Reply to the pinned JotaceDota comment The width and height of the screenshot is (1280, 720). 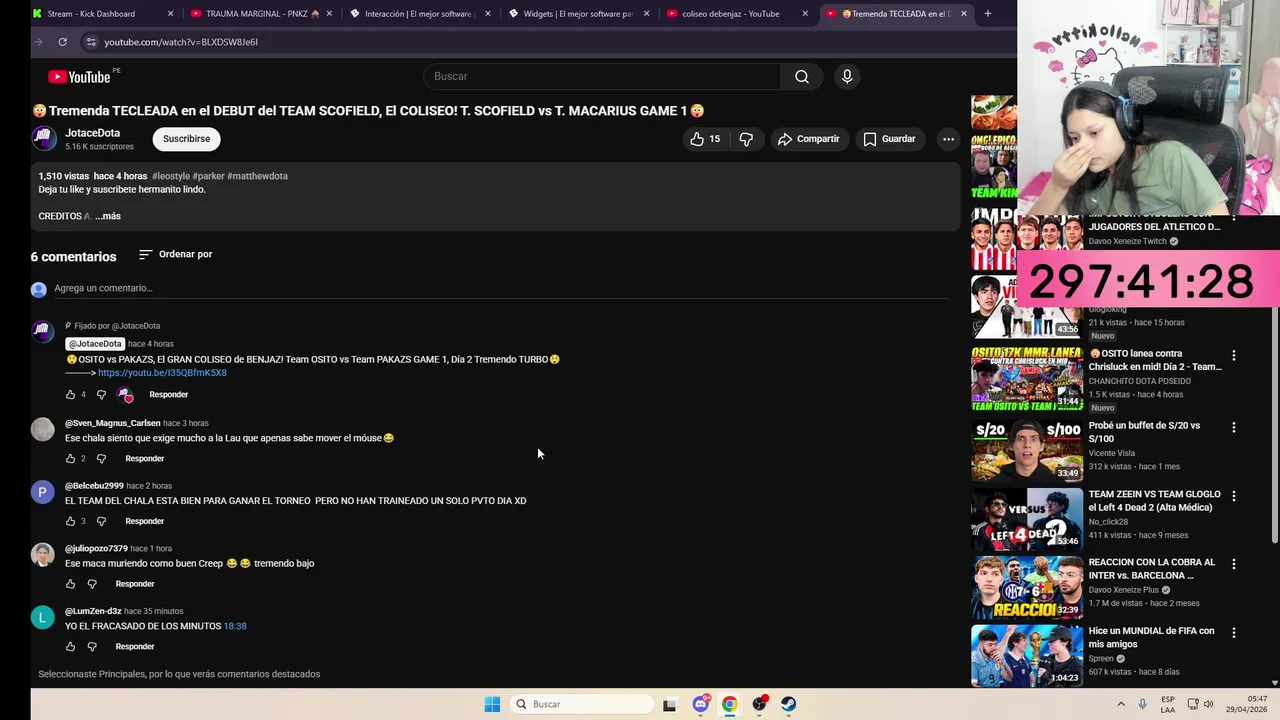tap(169, 395)
